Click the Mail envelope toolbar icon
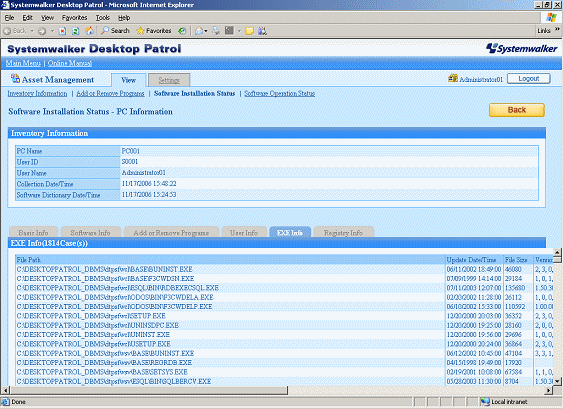Image resolution: width=563 pixels, height=409 pixels. [199, 31]
